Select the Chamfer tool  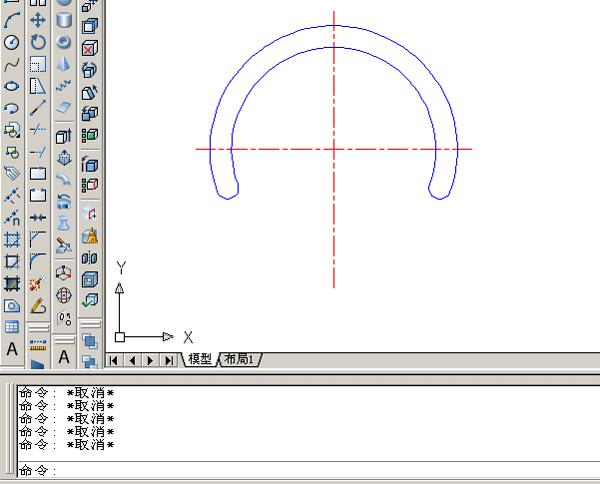point(38,240)
